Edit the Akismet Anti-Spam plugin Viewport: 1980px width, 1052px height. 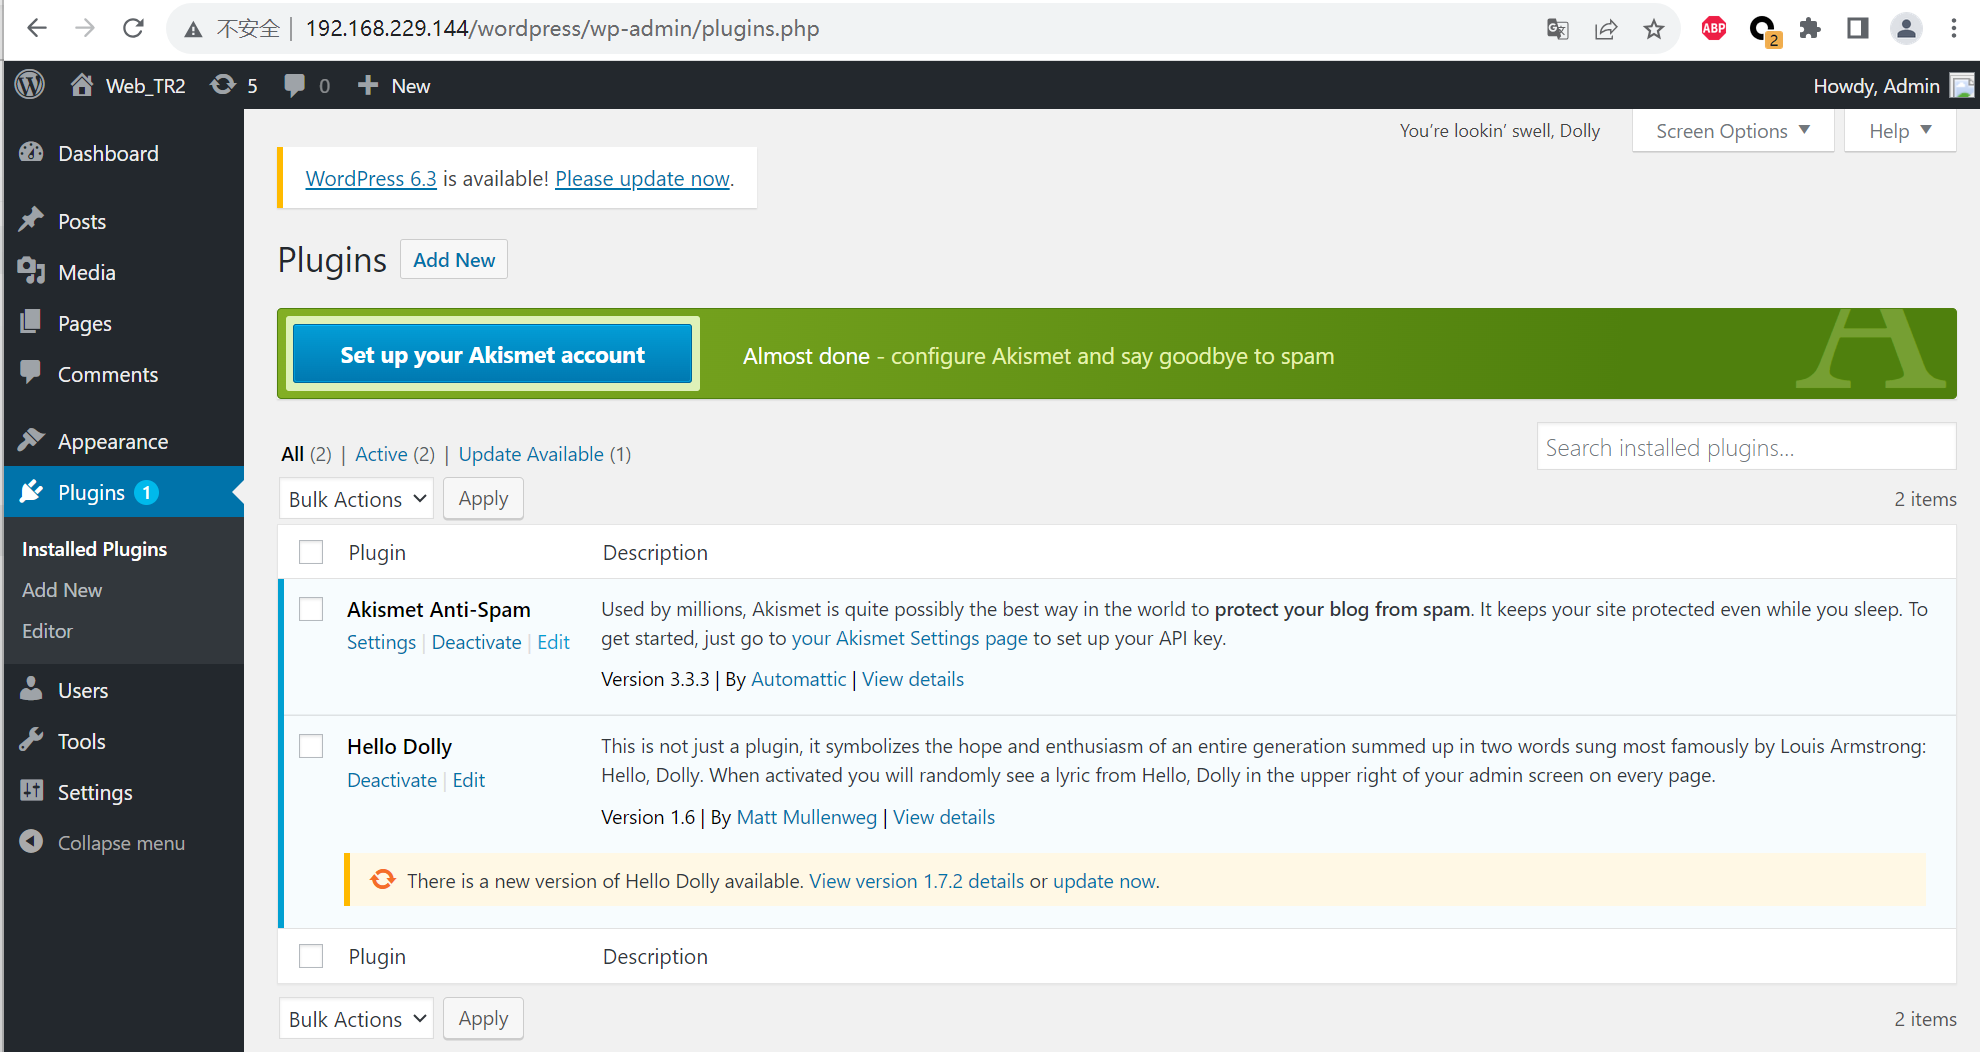tap(553, 642)
